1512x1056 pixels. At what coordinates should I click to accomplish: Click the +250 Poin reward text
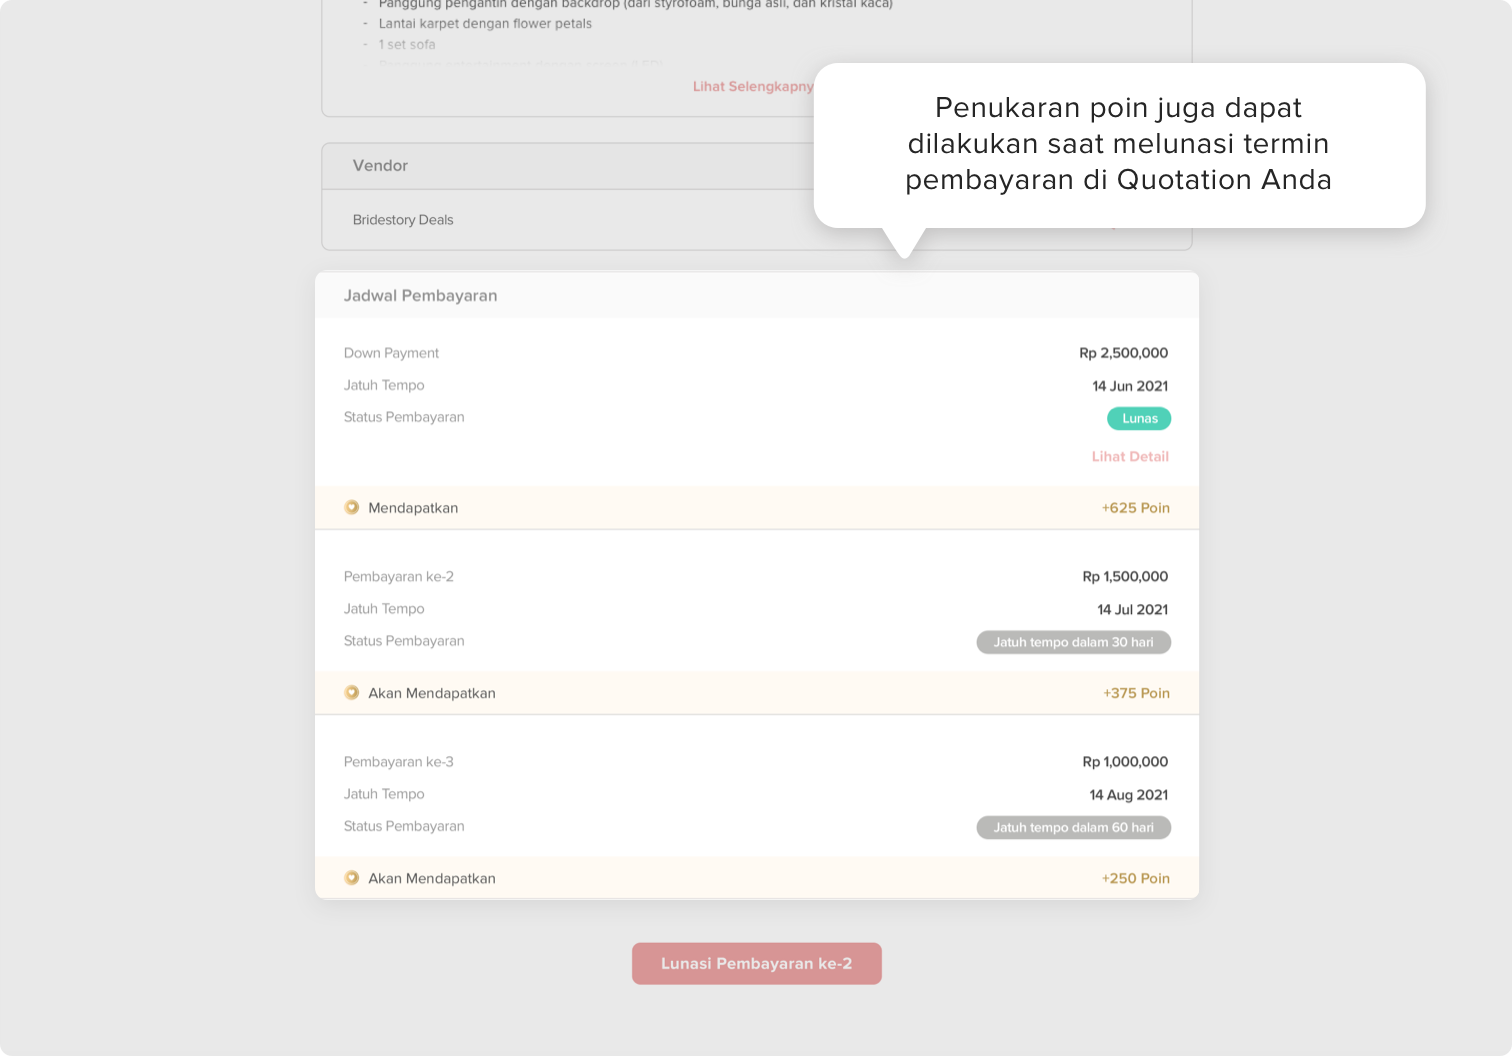(x=1135, y=878)
